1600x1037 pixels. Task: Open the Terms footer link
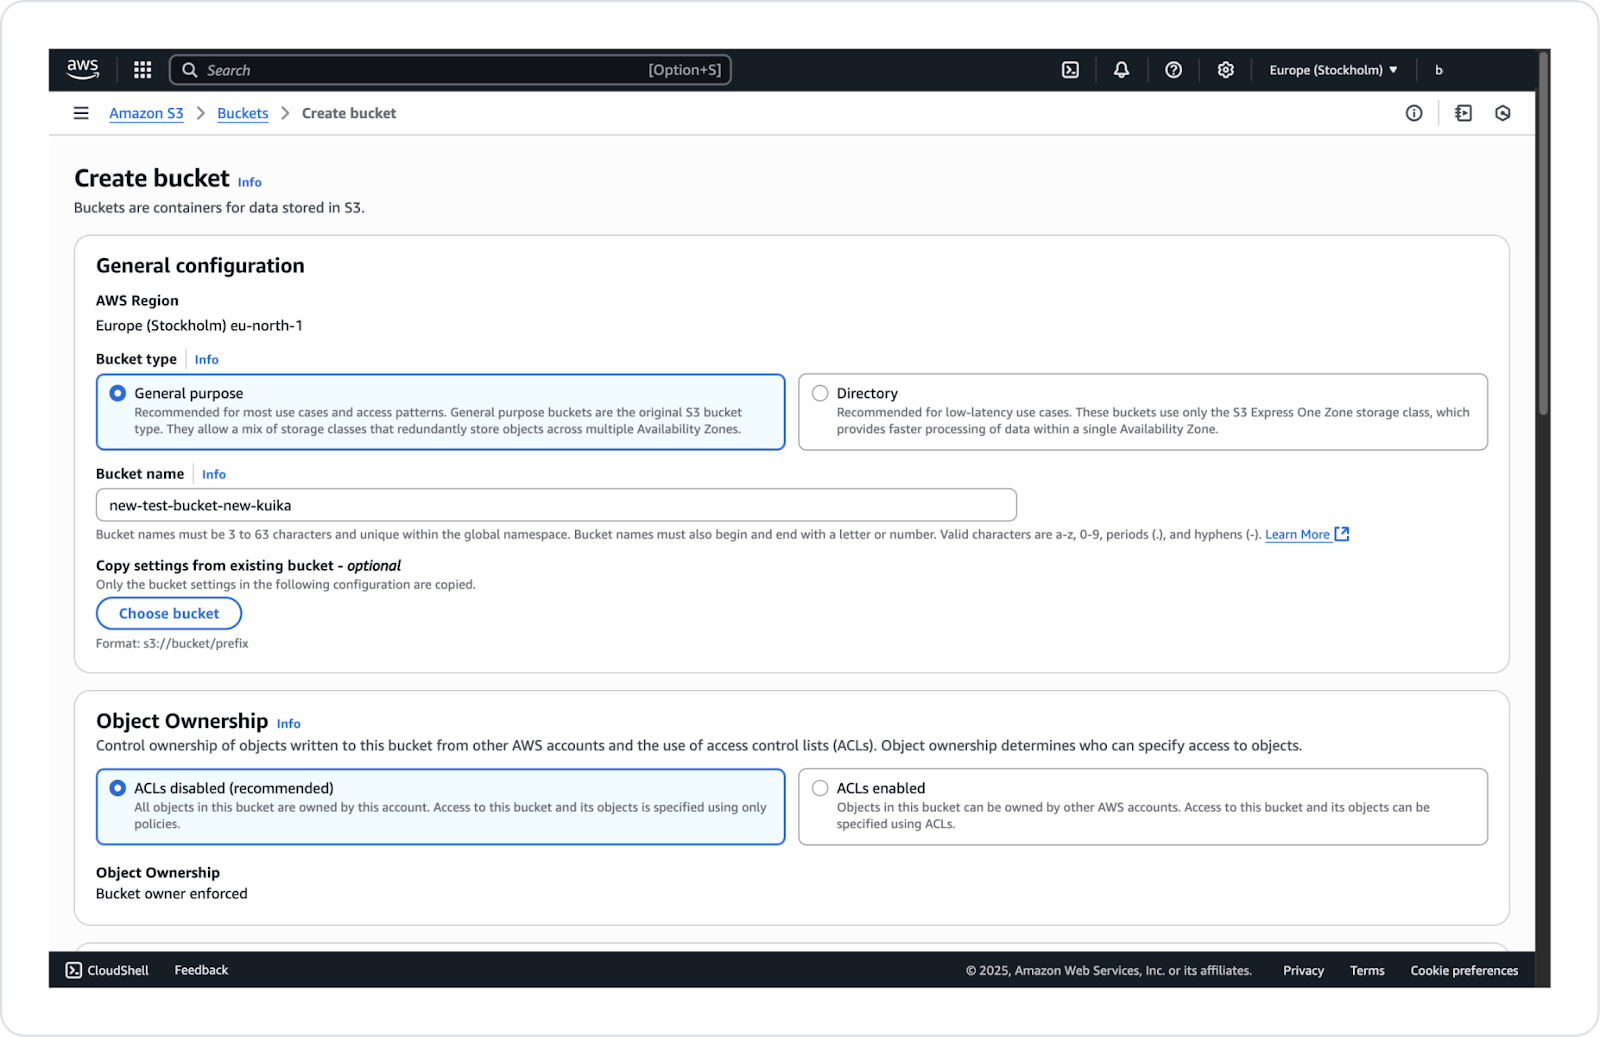1367,970
